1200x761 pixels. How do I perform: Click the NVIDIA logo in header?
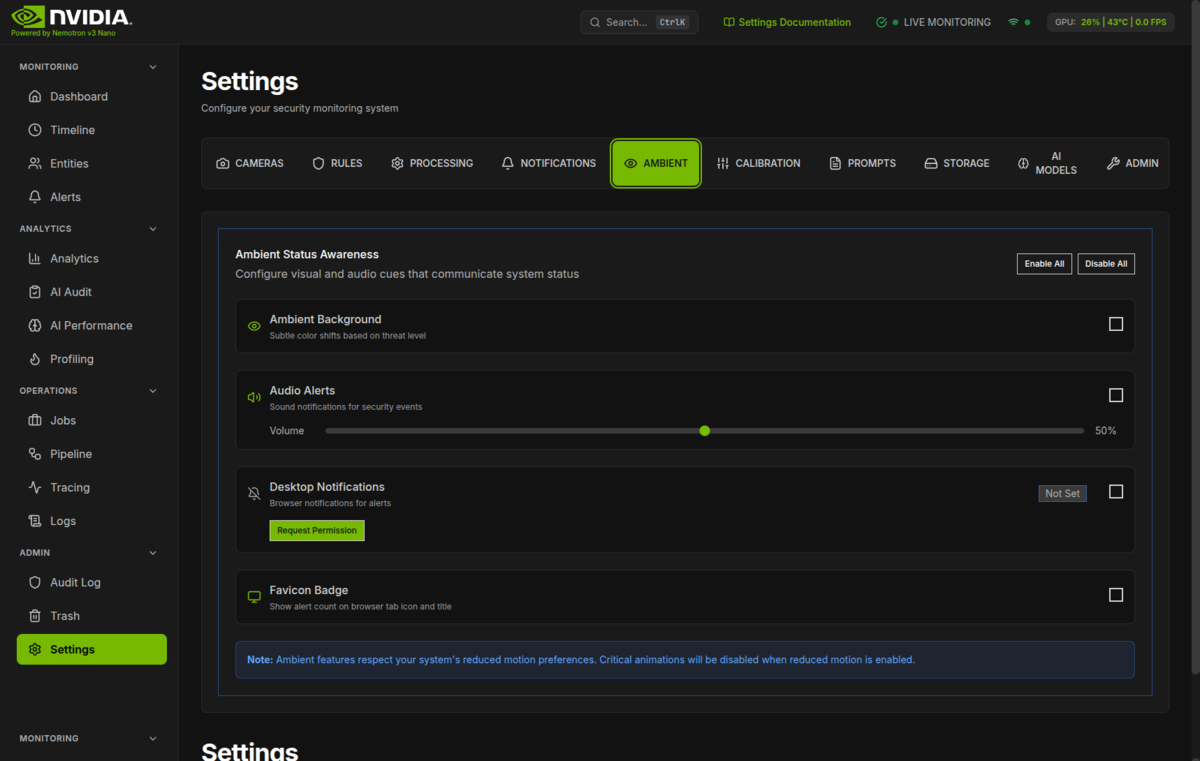coord(70,17)
